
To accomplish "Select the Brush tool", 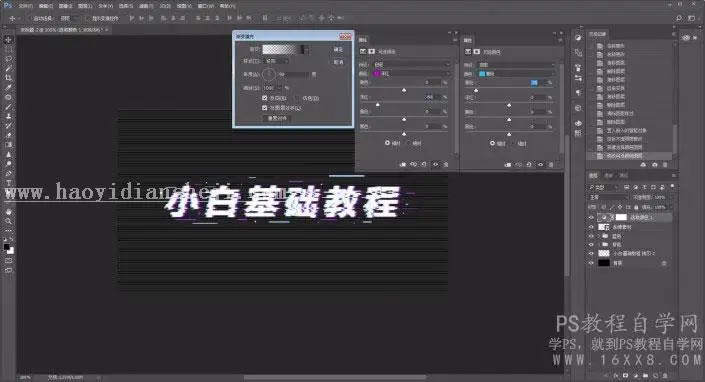I will 9,107.
